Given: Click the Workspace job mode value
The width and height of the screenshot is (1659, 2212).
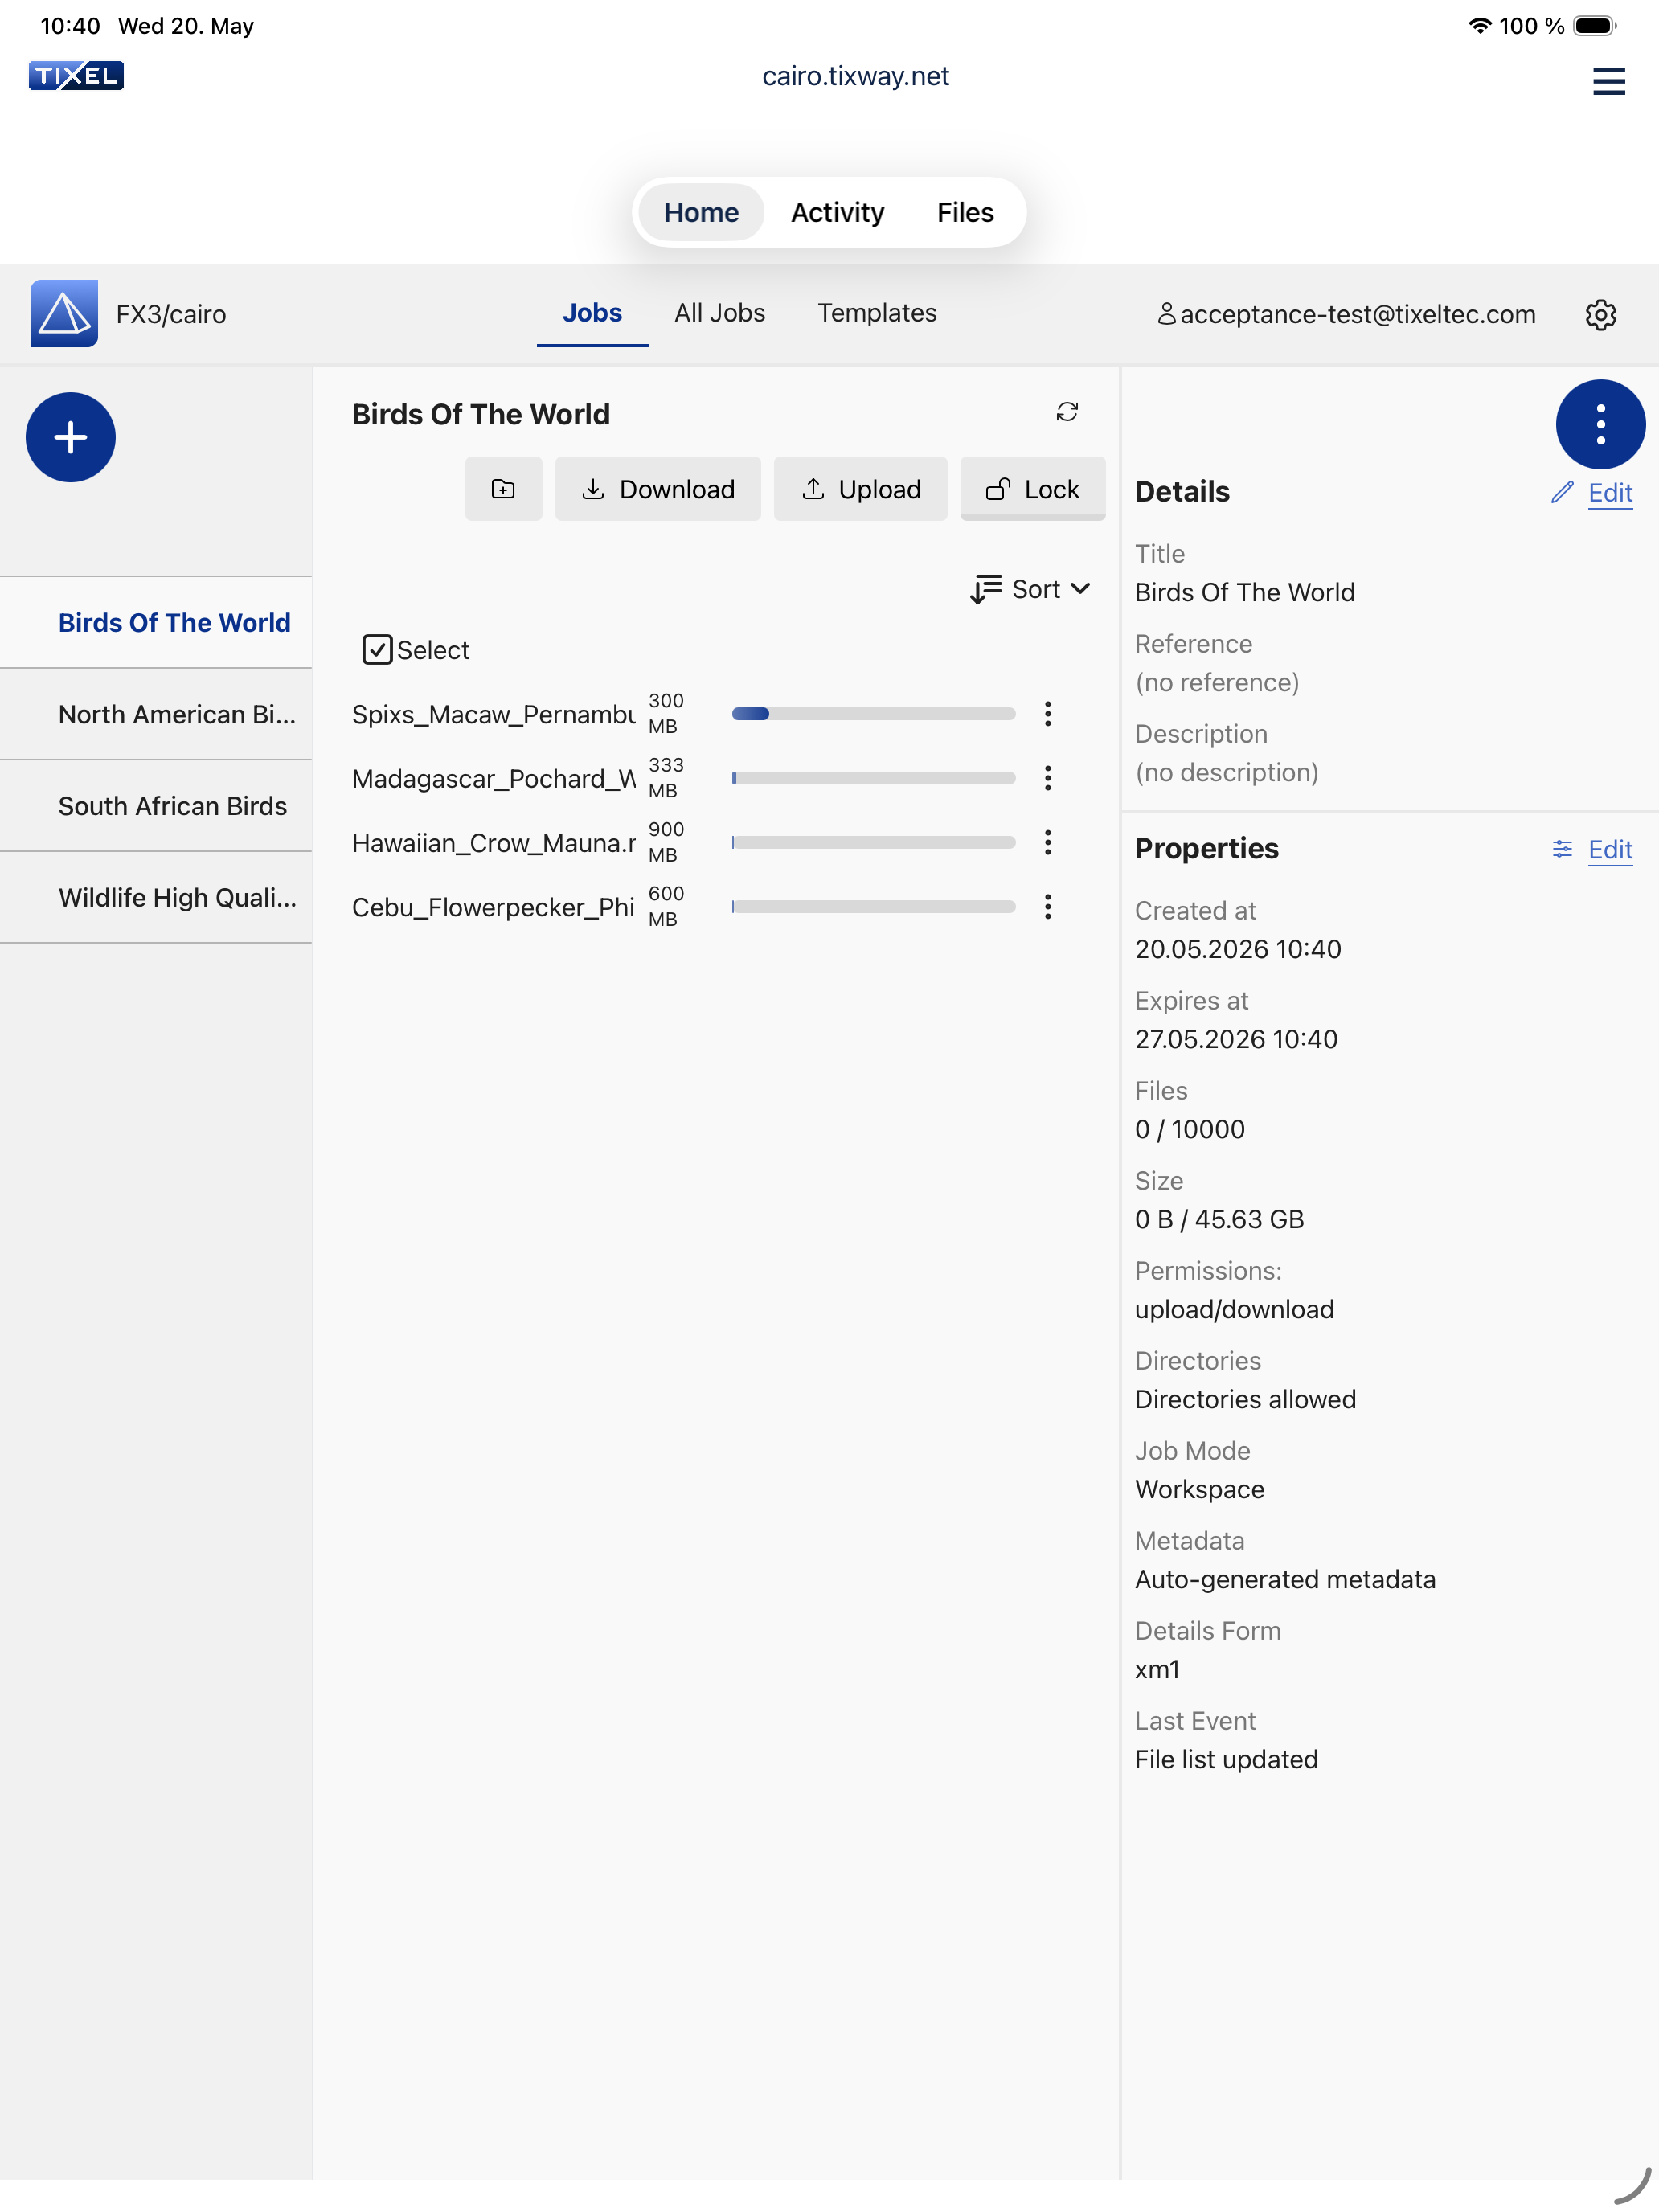Looking at the screenshot, I should 1199,1489.
